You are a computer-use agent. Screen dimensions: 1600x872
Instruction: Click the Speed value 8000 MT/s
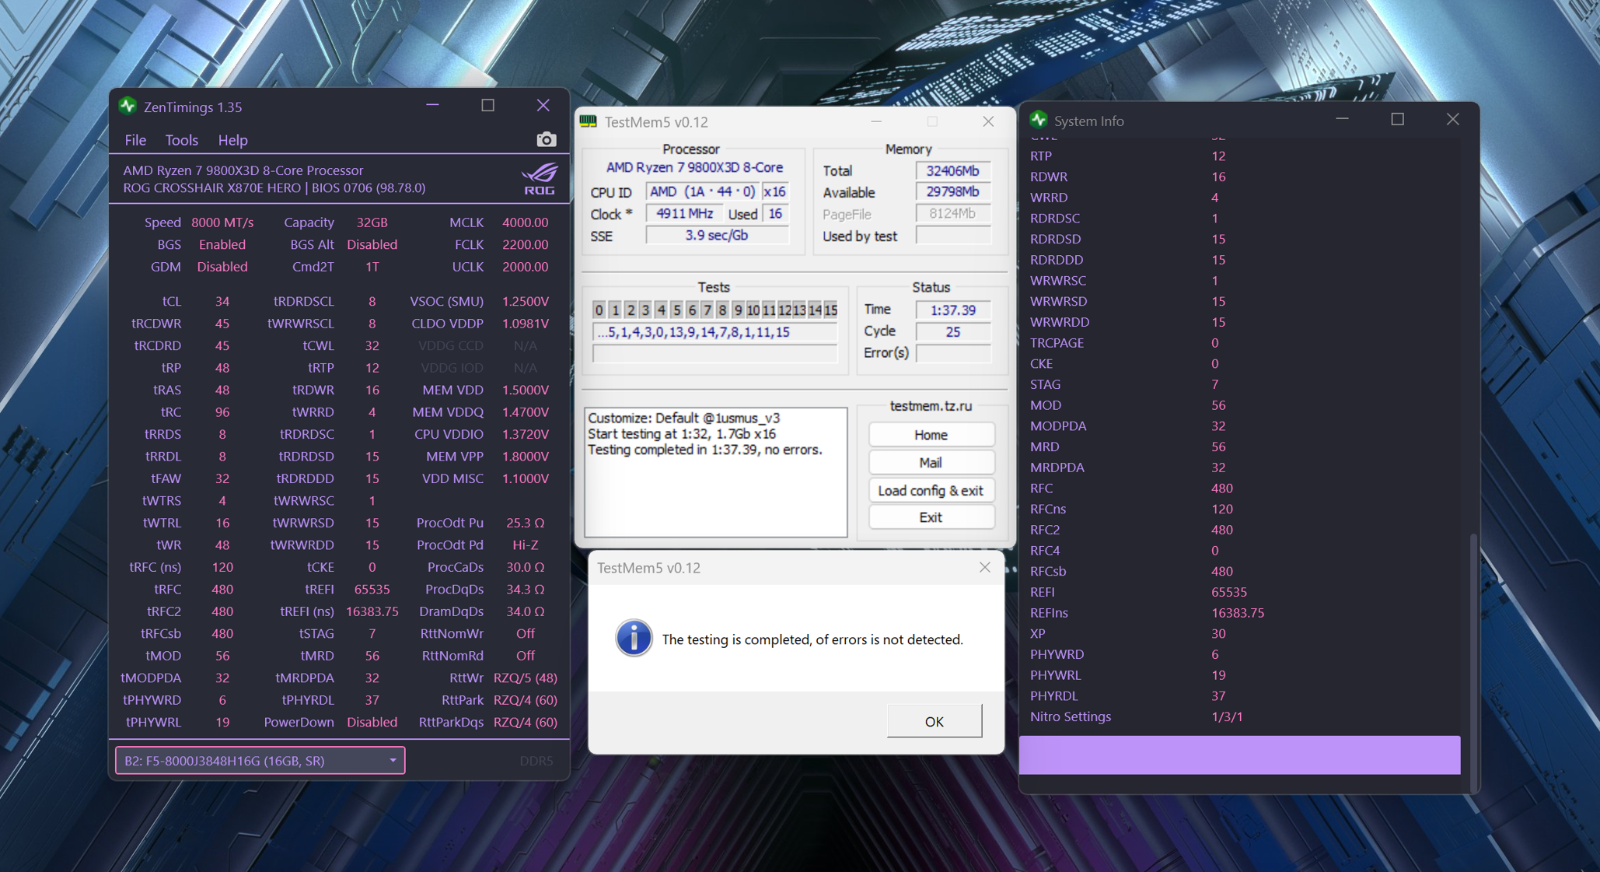[x=222, y=223]
